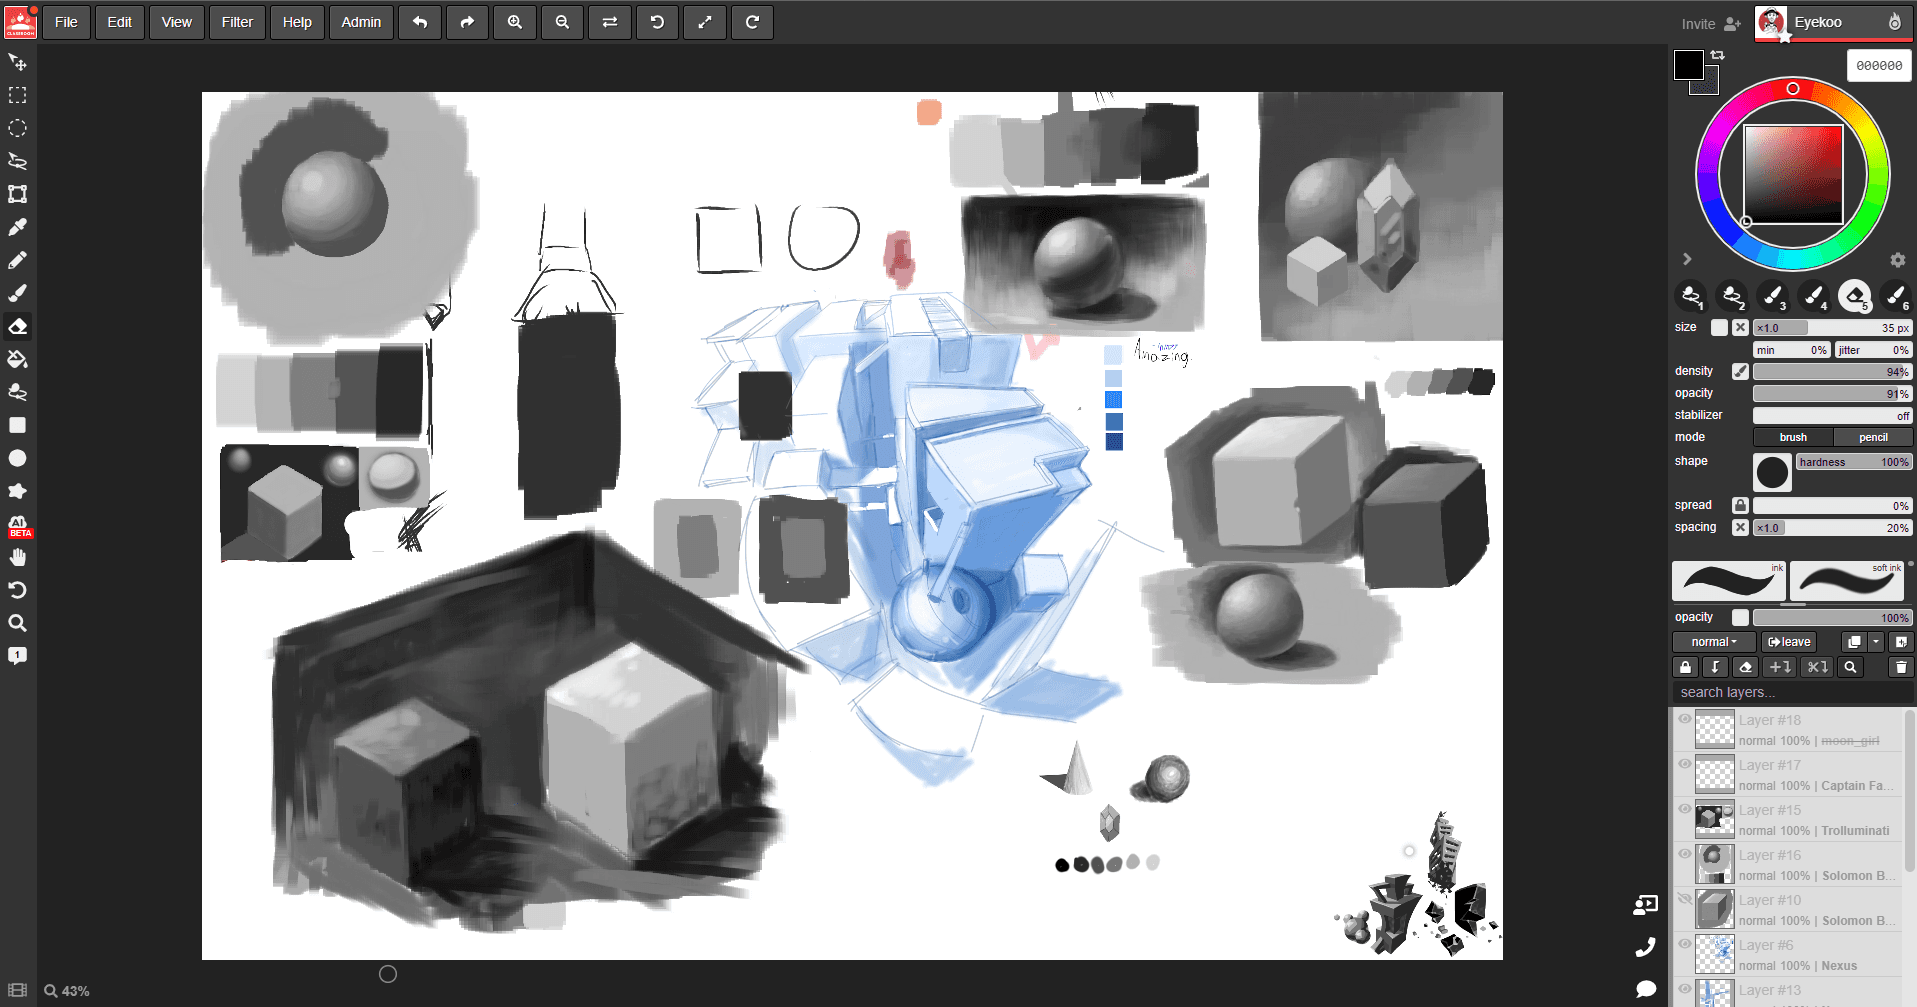This screenshot has height=1007, width=1917.
Task: Expand the color panel chevron arrow
Action: pos(1687,259)
